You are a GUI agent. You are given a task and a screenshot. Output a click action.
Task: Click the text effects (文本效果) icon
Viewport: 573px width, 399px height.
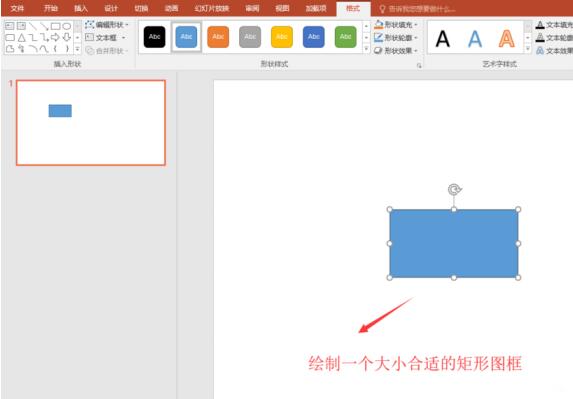540,50
